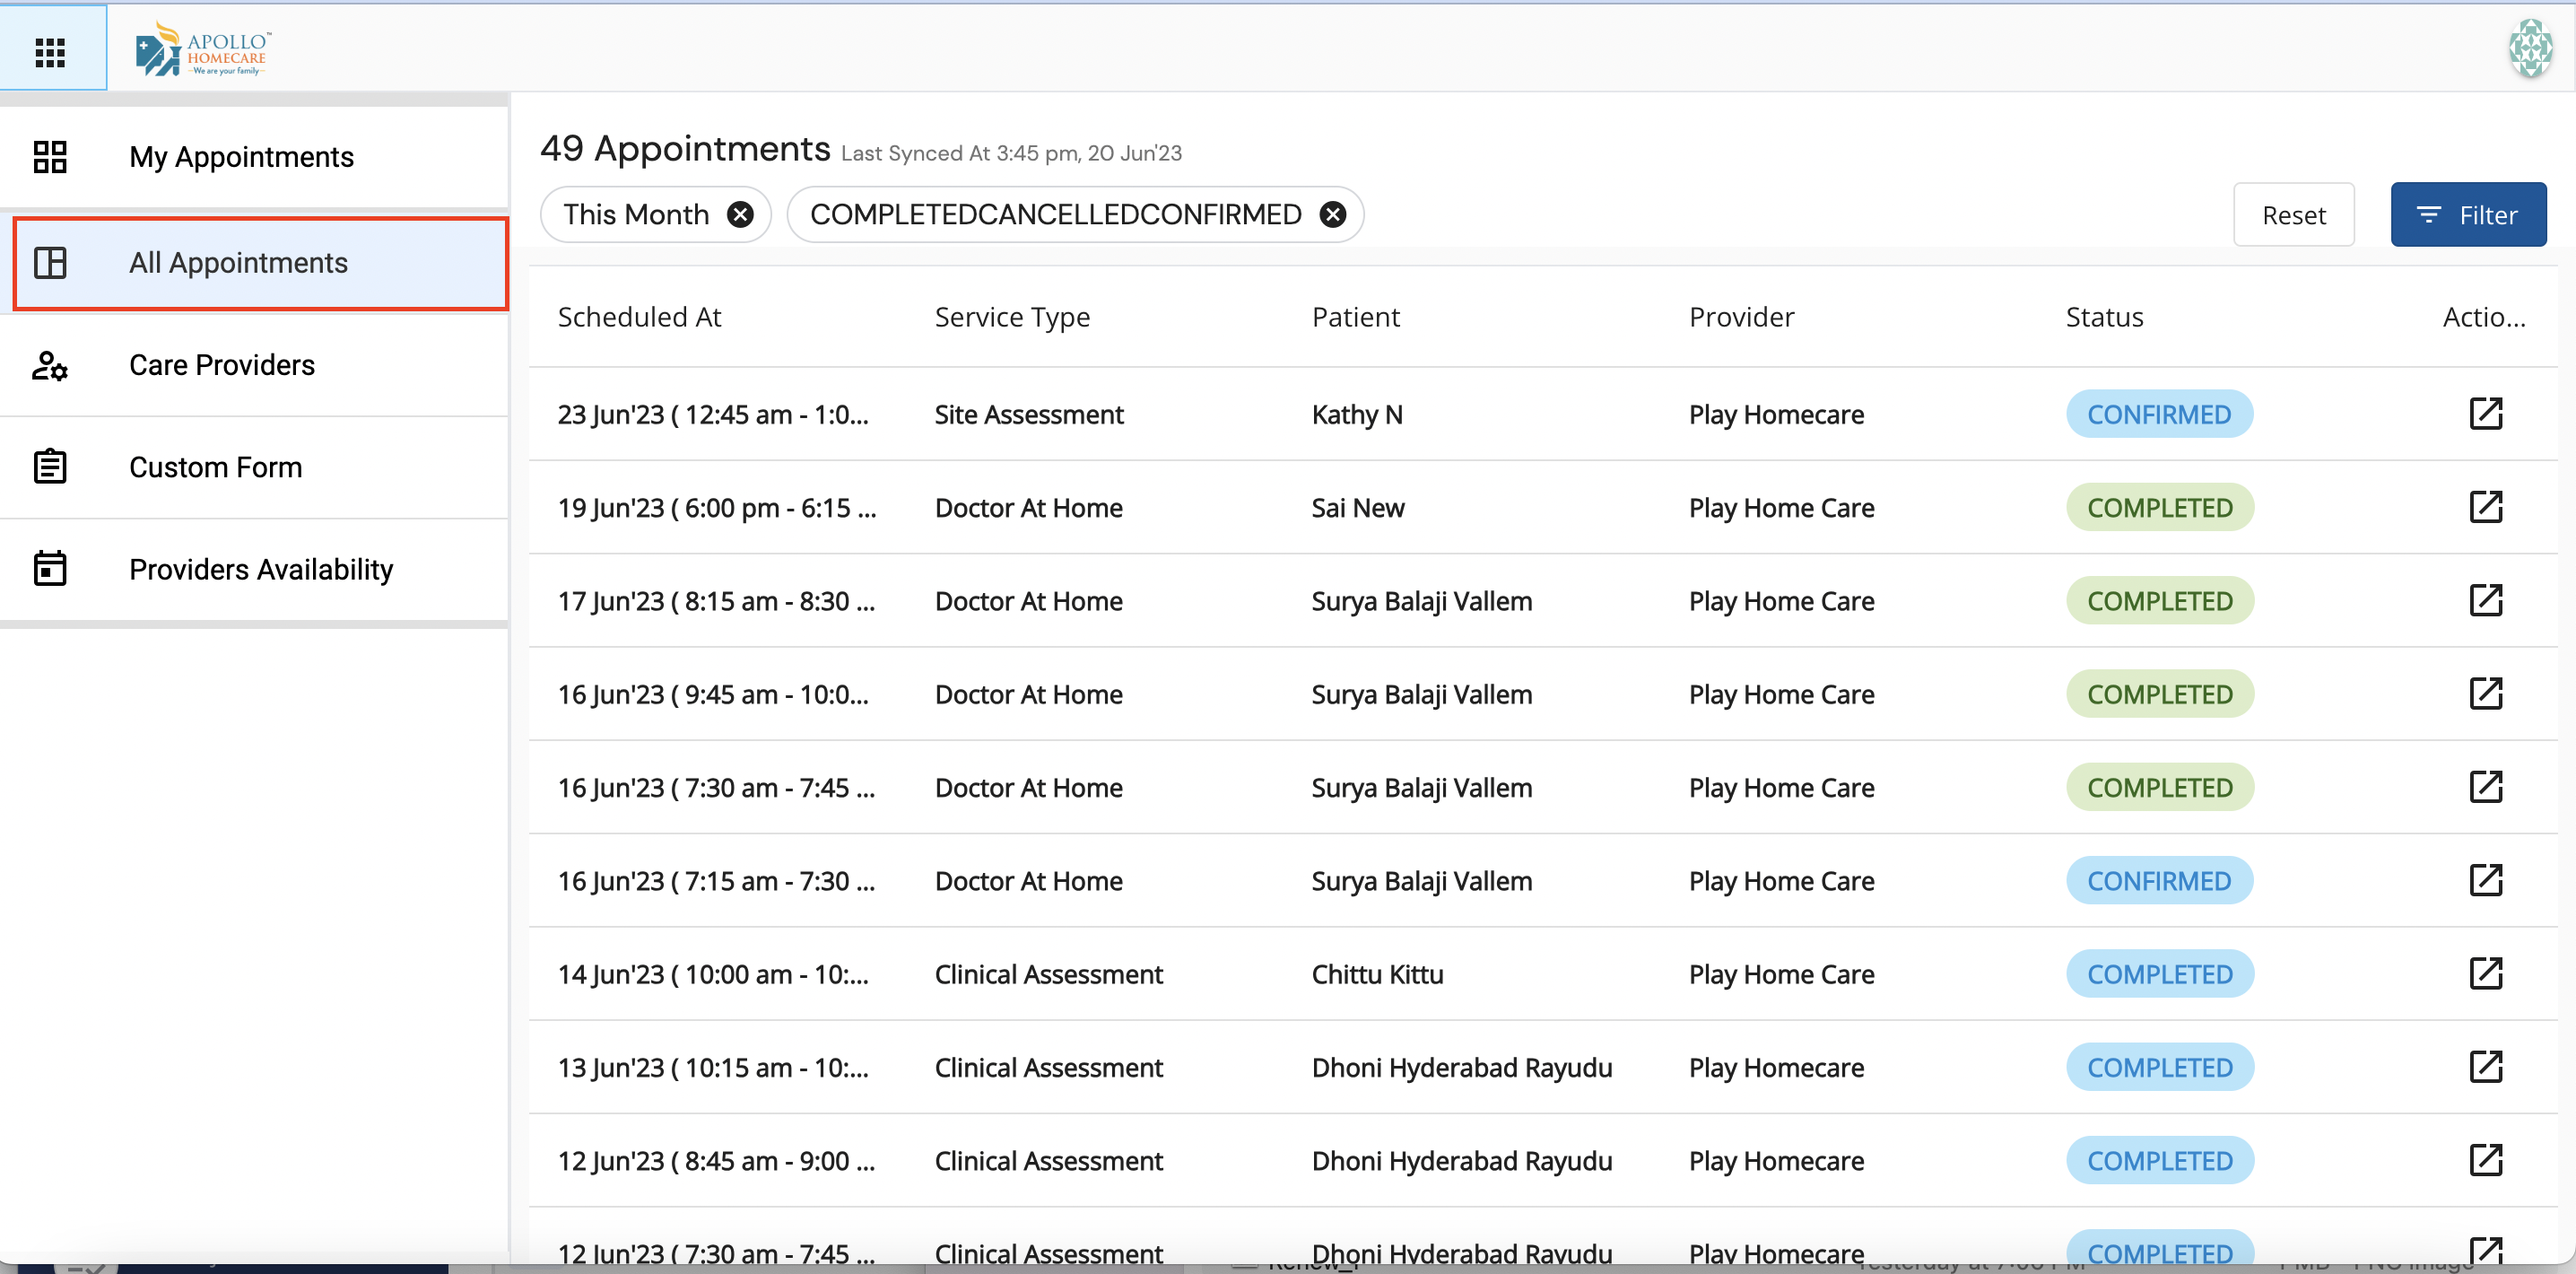Click the profile icon in top-right corner
Image resolution: width=2576 pixels, height=1274 pixels.
(2530, 47)
